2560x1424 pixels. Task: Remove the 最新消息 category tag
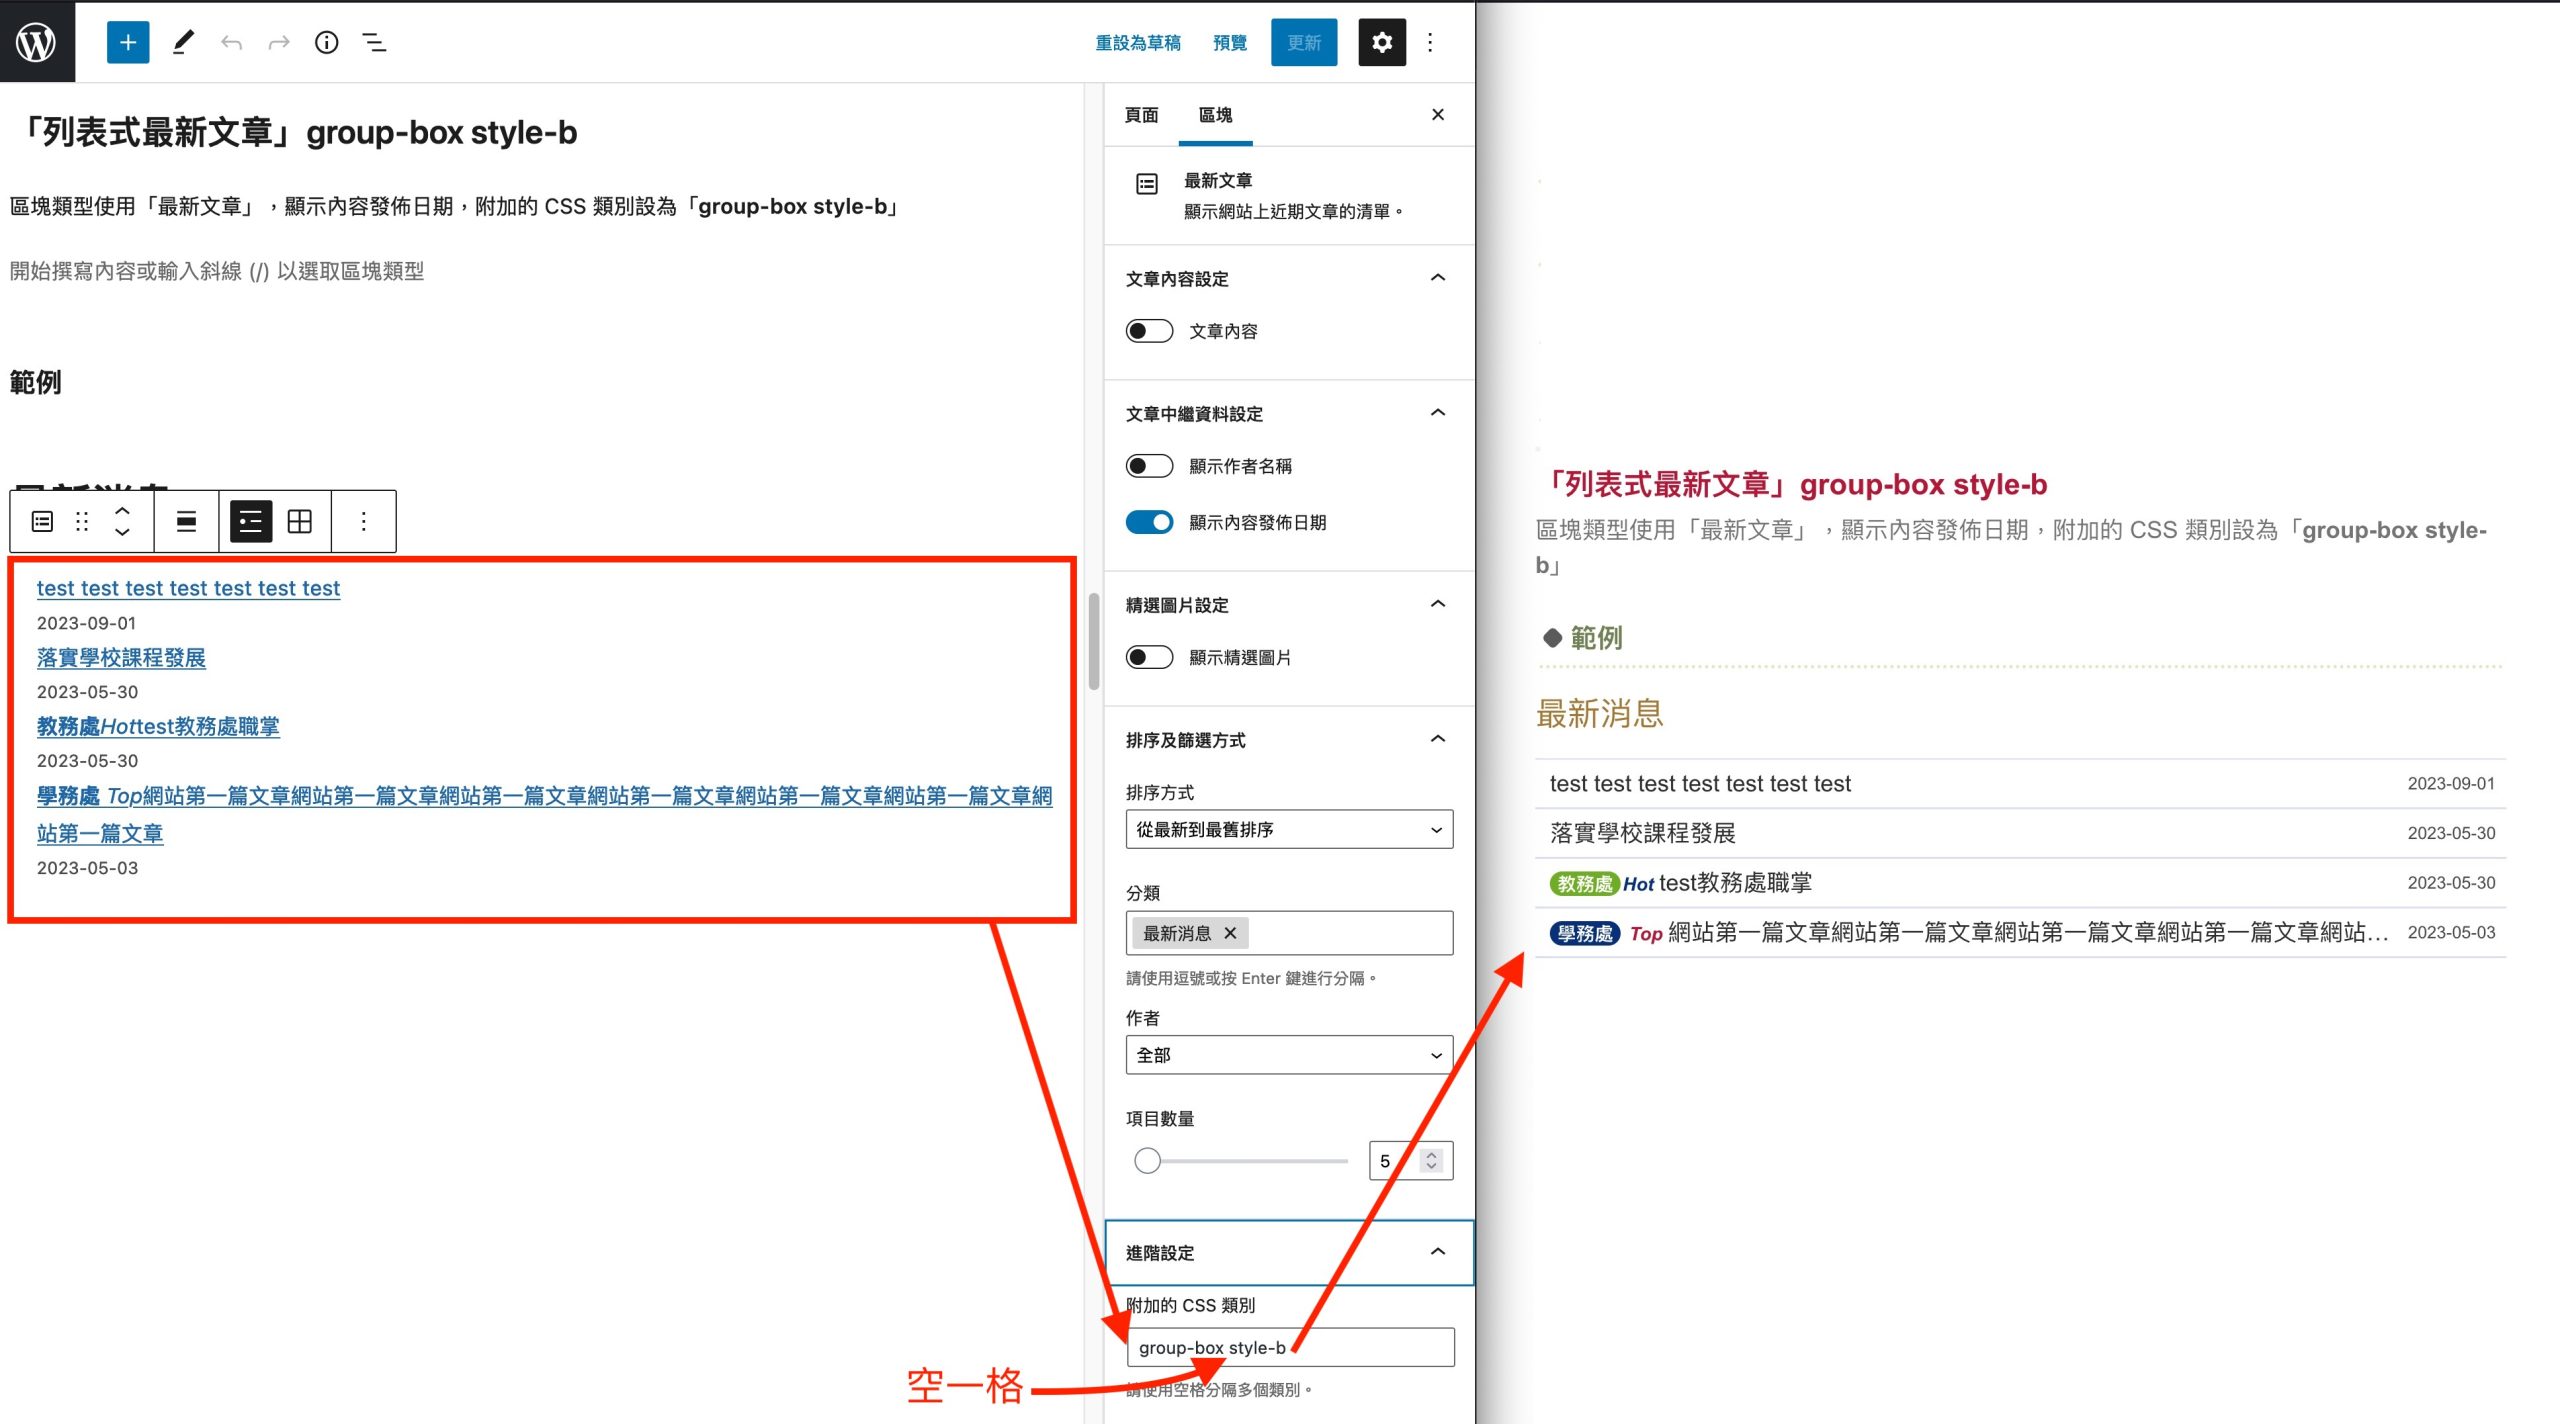coord(1231,933)
